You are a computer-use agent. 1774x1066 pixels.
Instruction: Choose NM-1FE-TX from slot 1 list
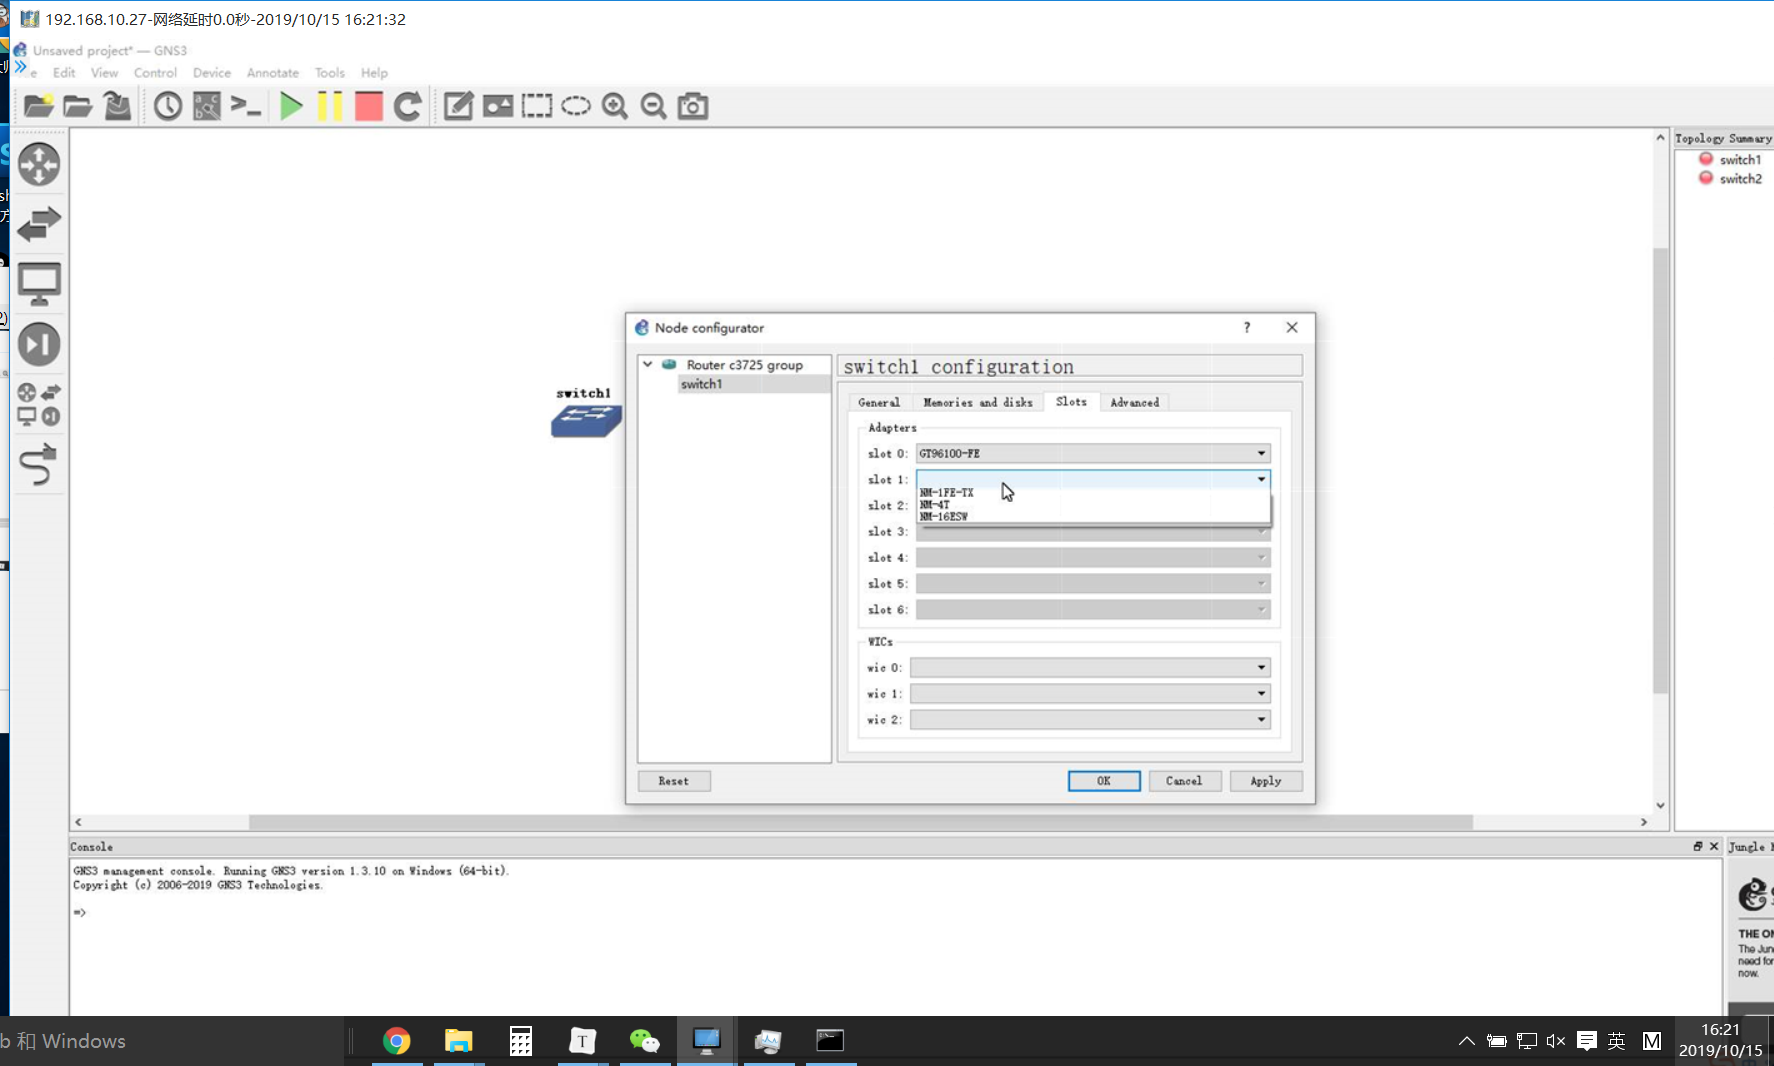tap(1093, 492)
